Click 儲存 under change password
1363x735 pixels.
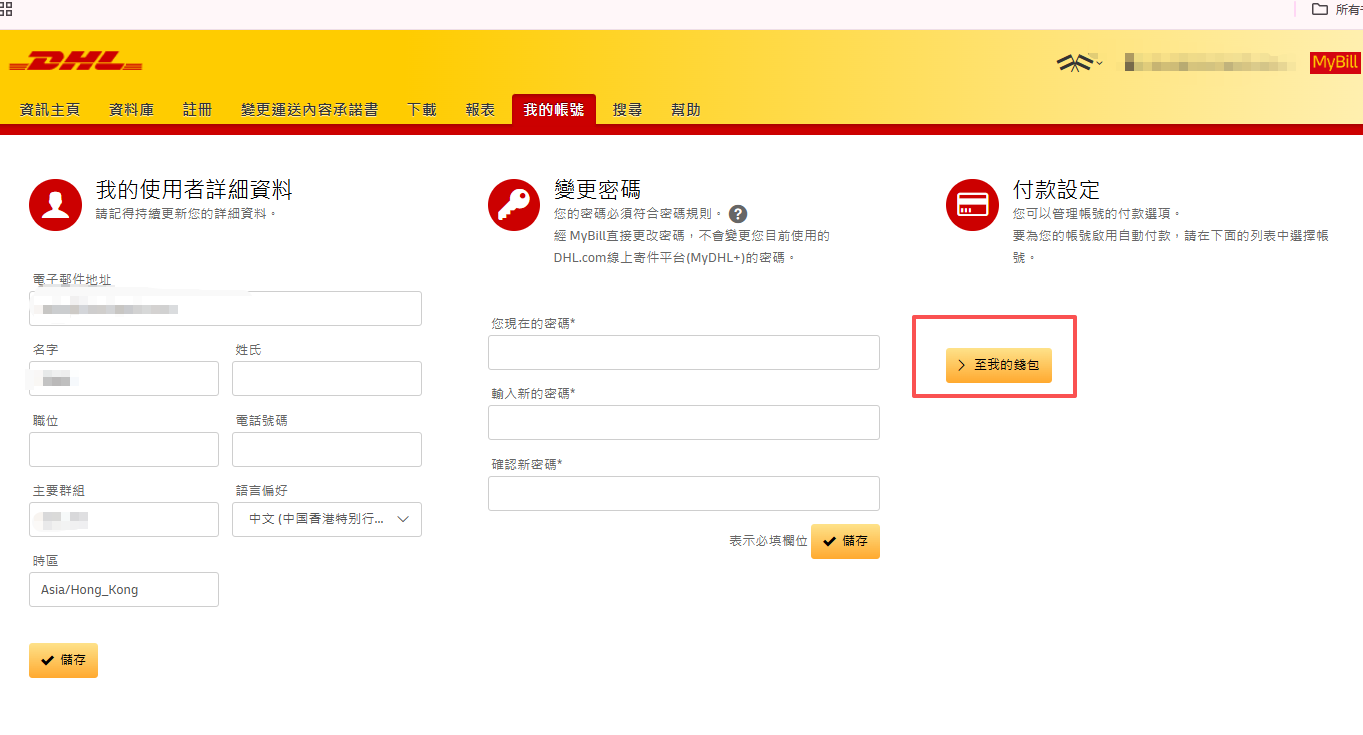pos(845,541)
